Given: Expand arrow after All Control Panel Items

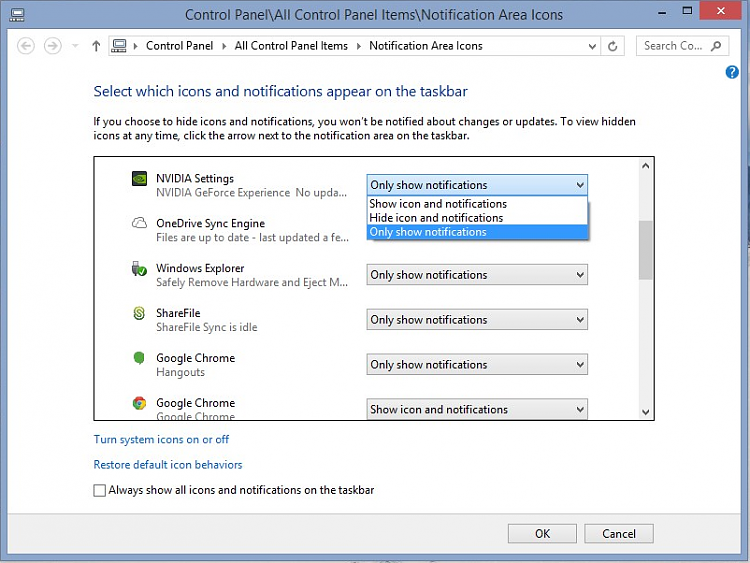Looking at the screenshot, I should tap(359, 46).
